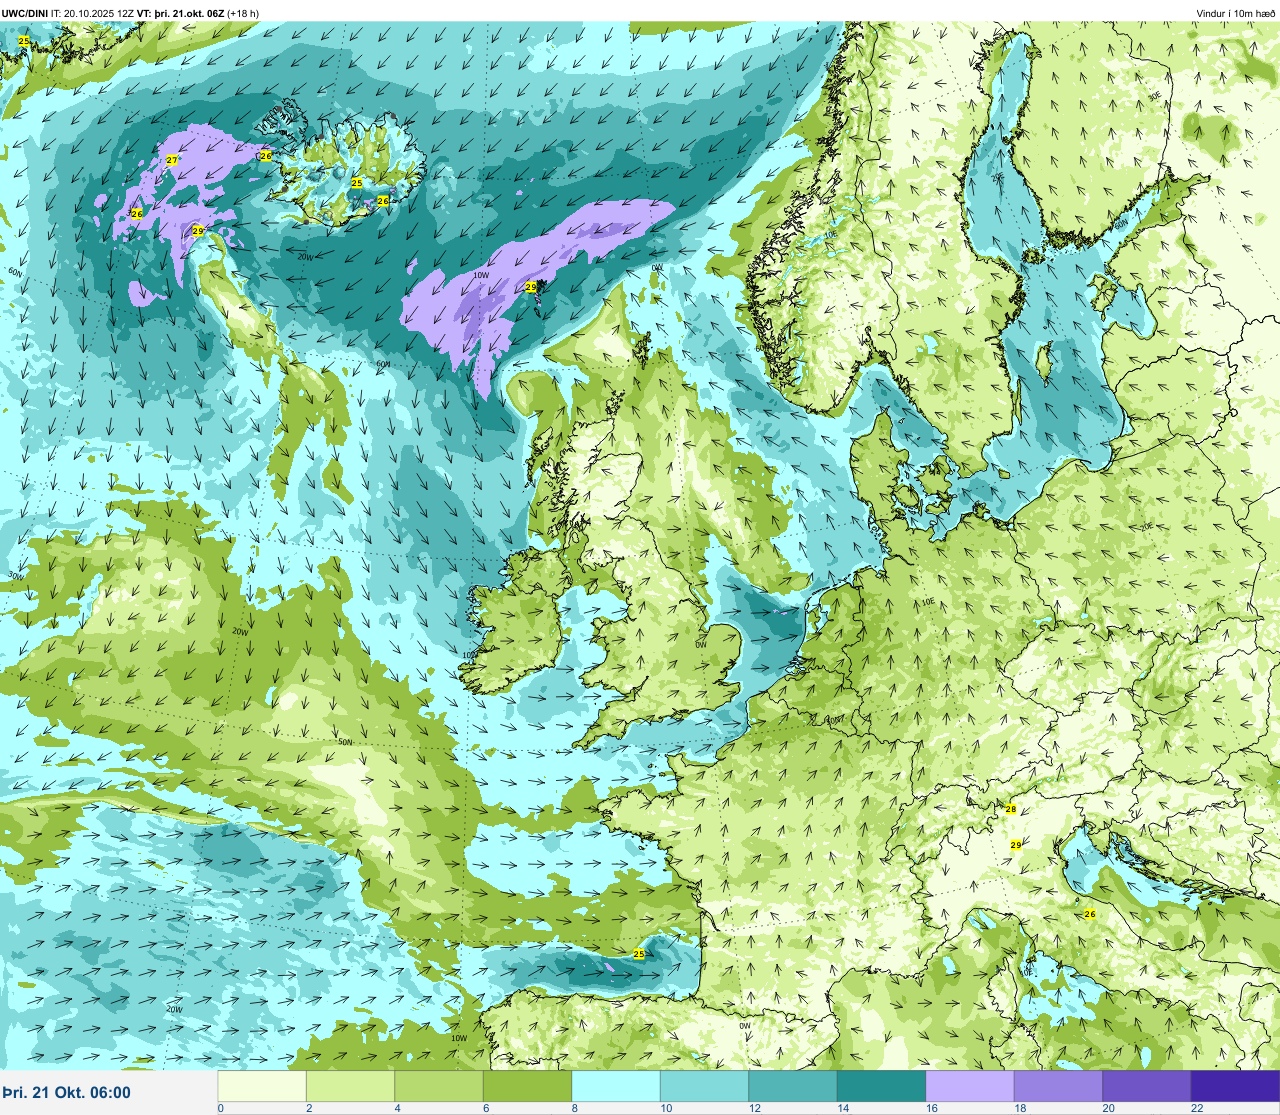The image size is (1280, 1115).
Task: Click the medium purple 18–20 legend swatch
Action: click(x=1058, y=1086)
